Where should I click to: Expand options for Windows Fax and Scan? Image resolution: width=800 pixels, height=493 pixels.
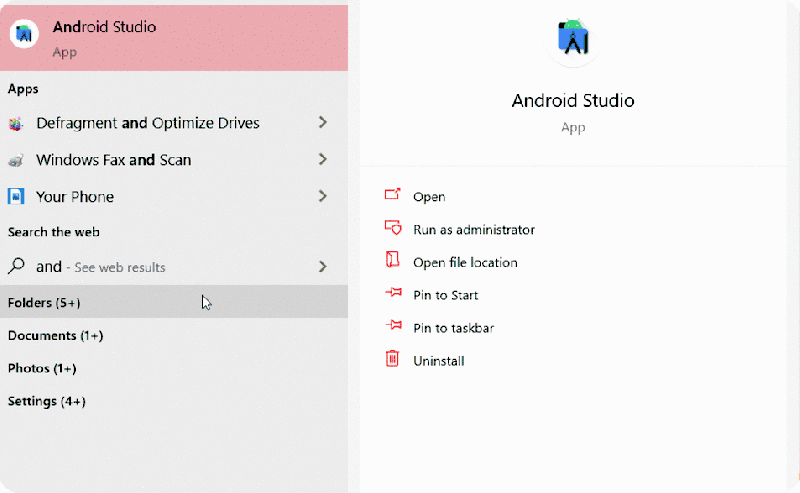[322, 159]
